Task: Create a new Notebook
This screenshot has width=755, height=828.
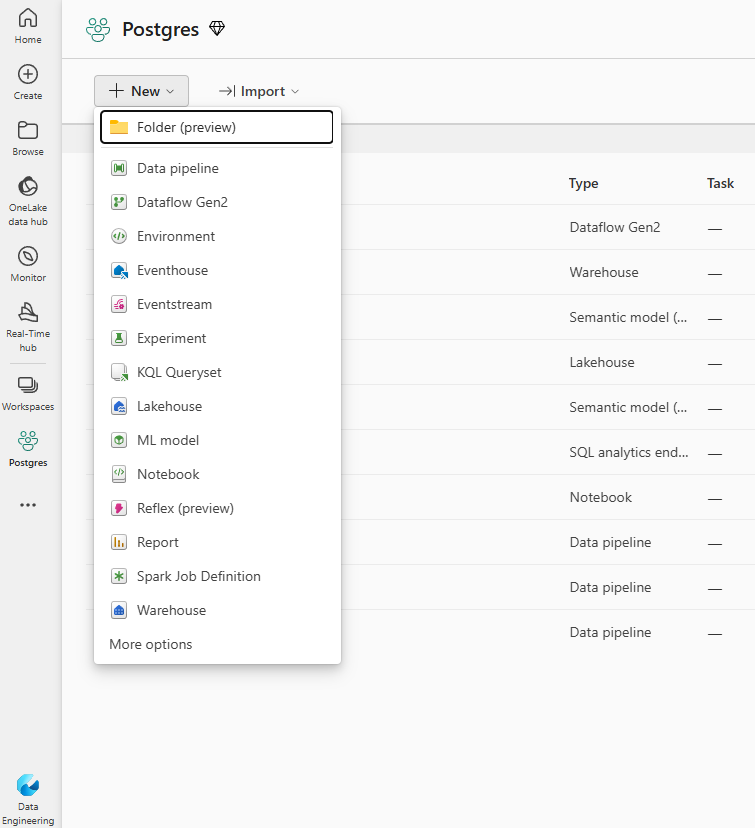Action: click(x=216, y=474)
